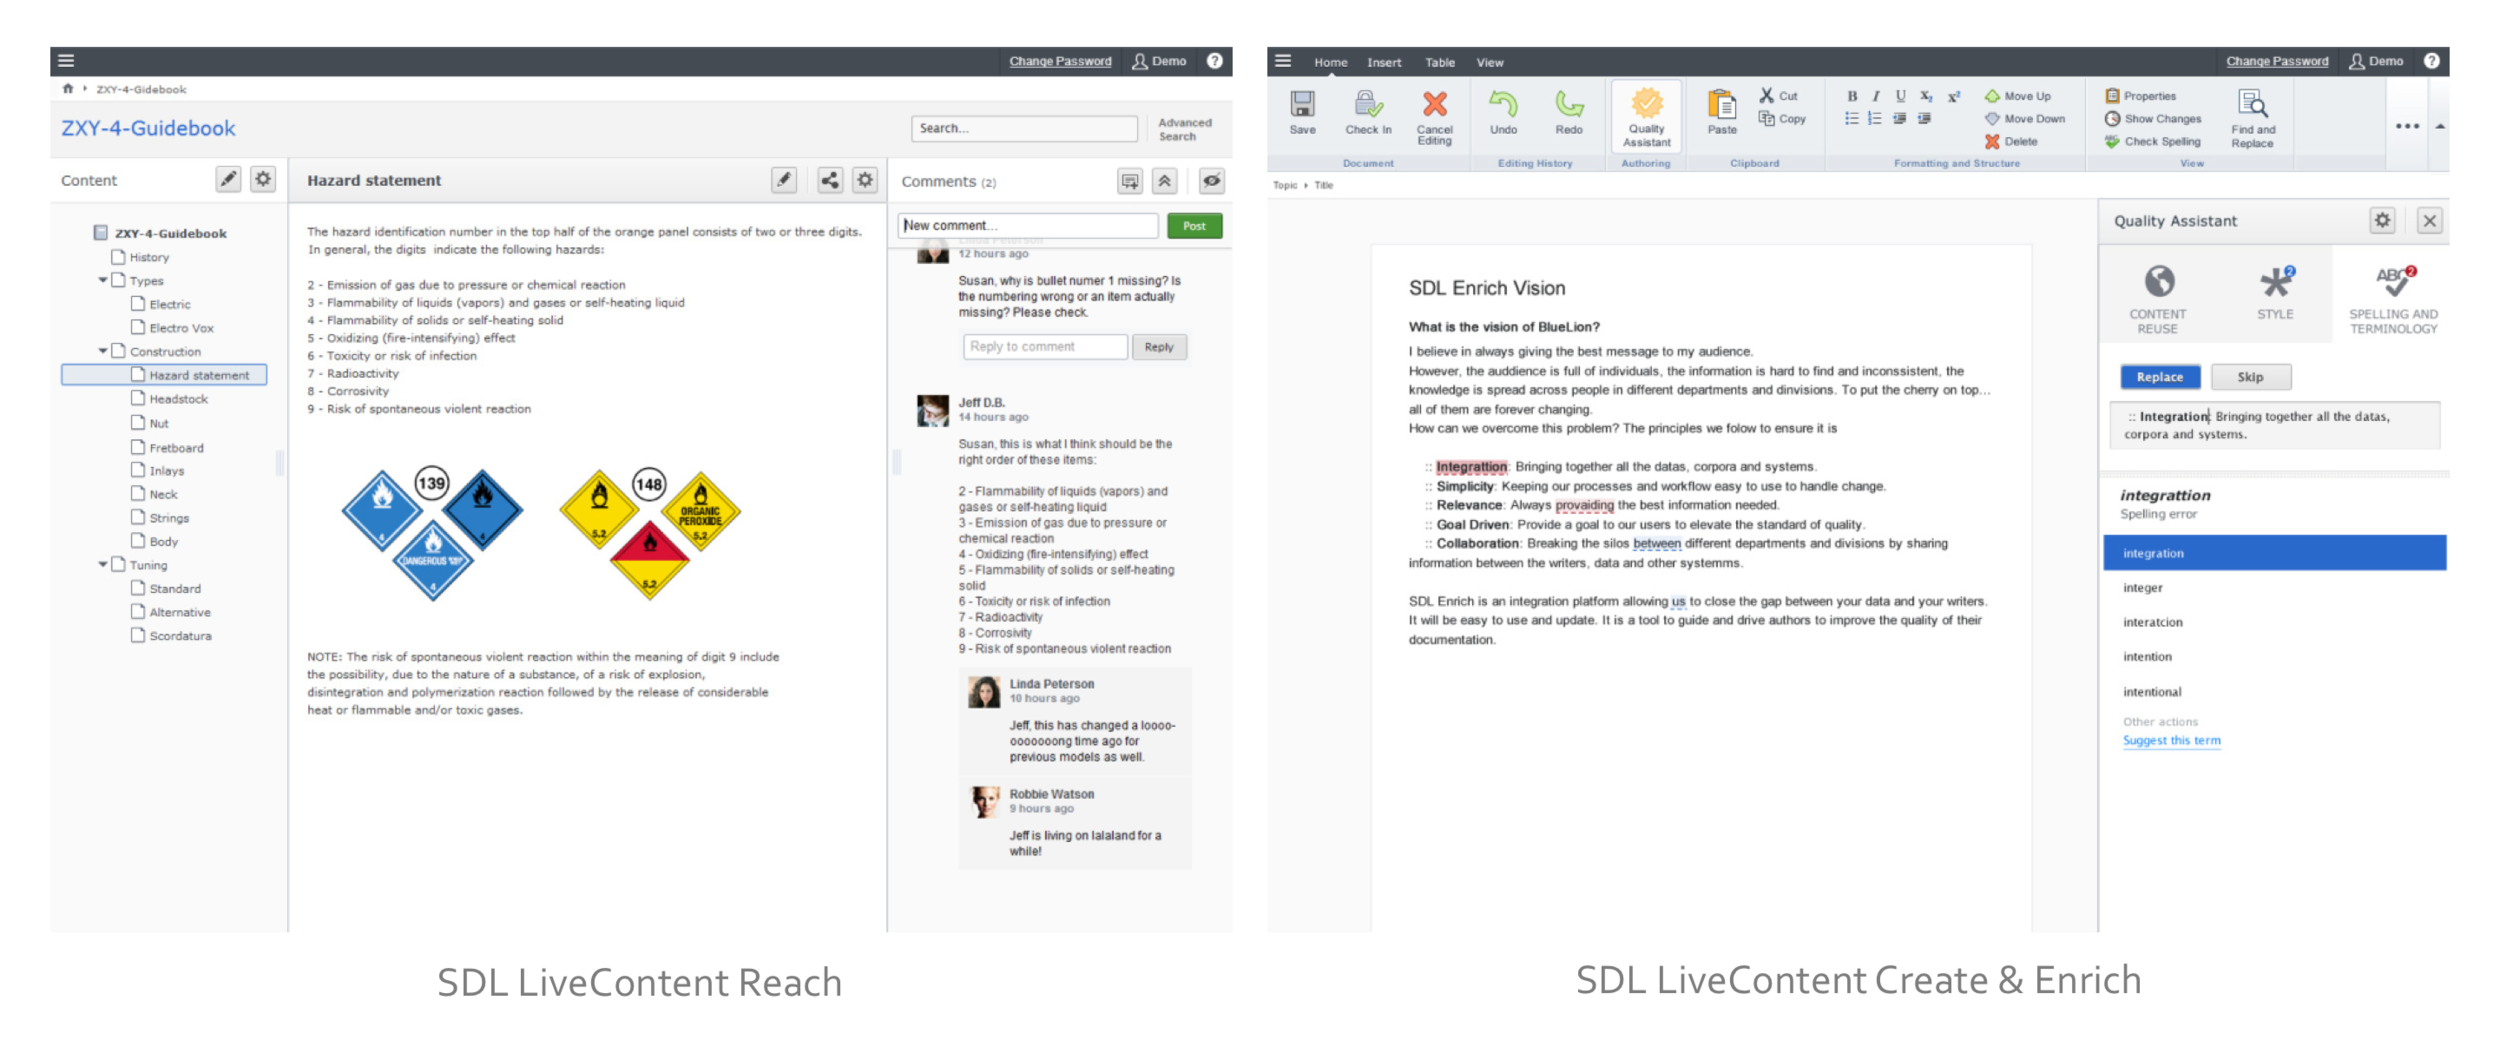The height and width of the screenshot is (1040, 2500).
Task: Click the Check In icon
Action: pos(1368,104)
